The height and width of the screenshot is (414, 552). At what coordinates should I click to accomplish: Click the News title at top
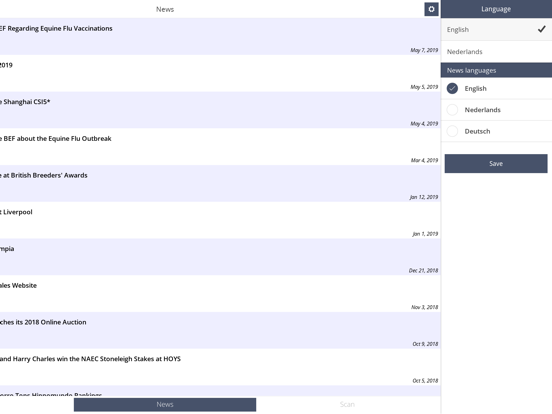tap(165, 10)
